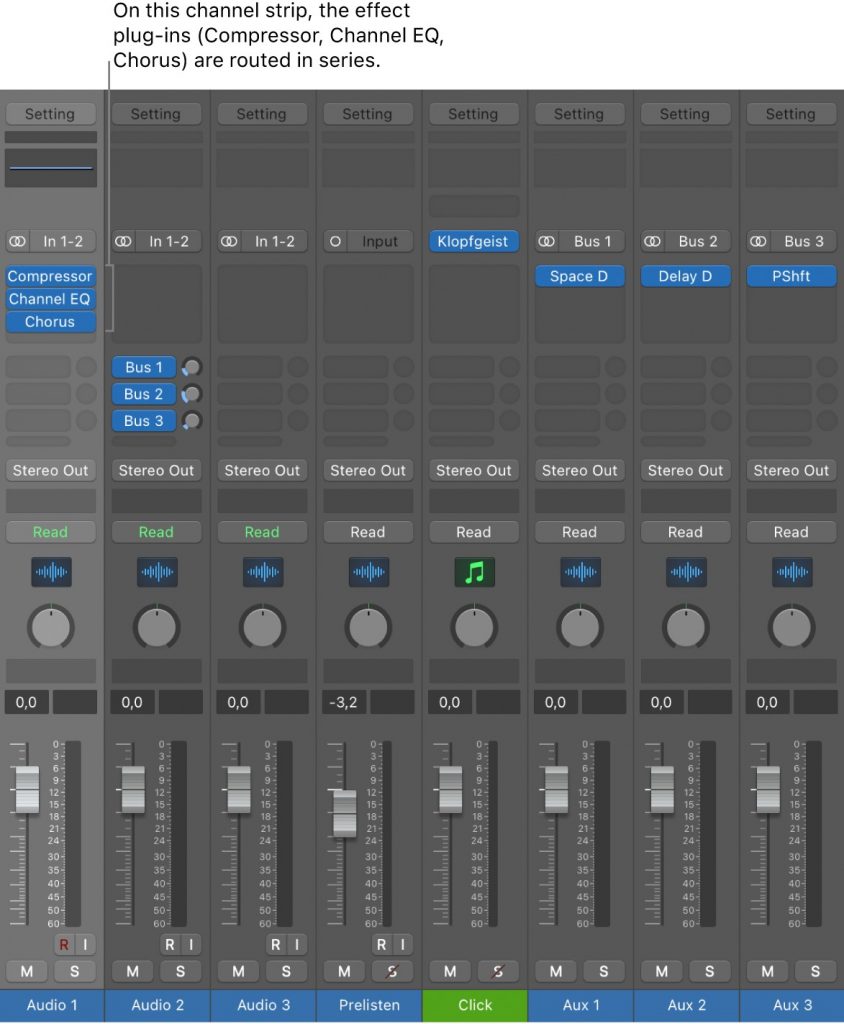Screen dimensions: 844x1024
Task: Select the green Click channel name
Action: pyautogui.click(x=475, y=1005)
